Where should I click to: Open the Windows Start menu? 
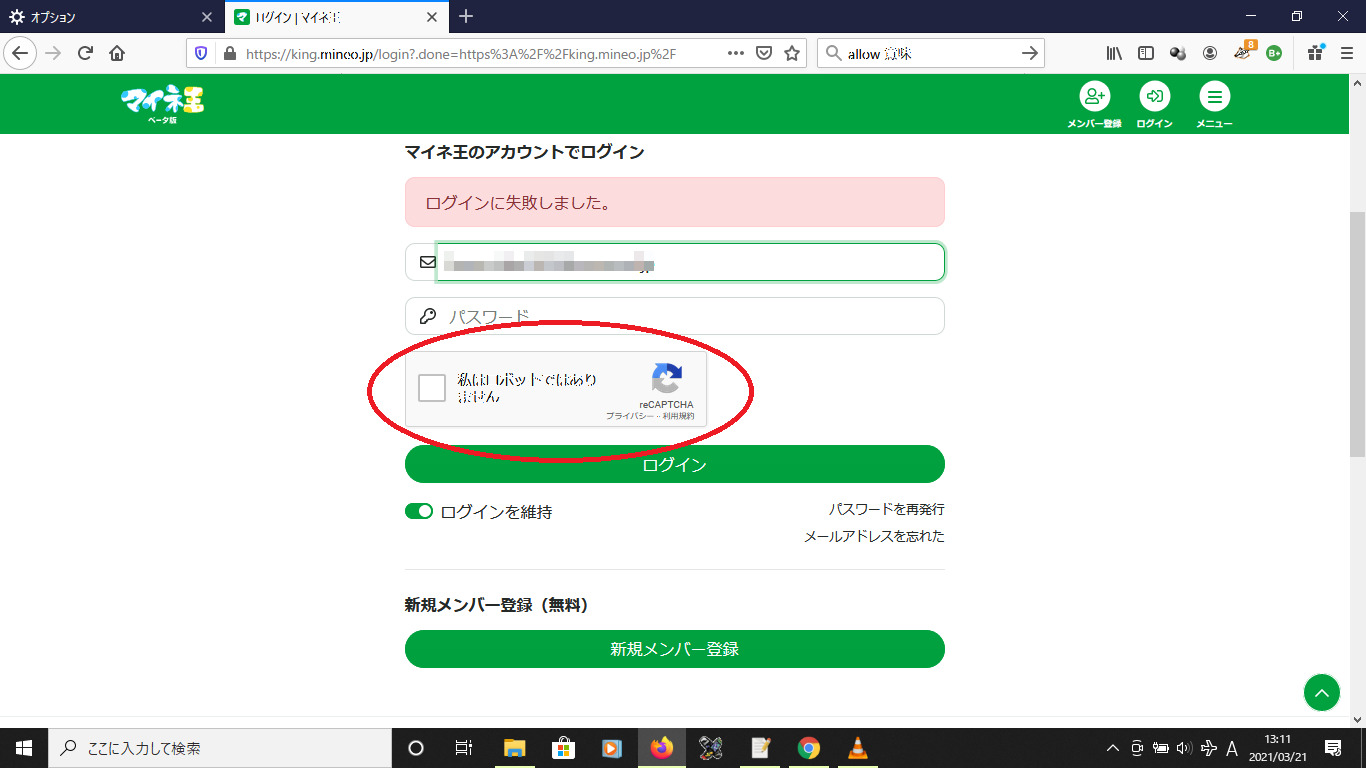[x=24, y=748]
